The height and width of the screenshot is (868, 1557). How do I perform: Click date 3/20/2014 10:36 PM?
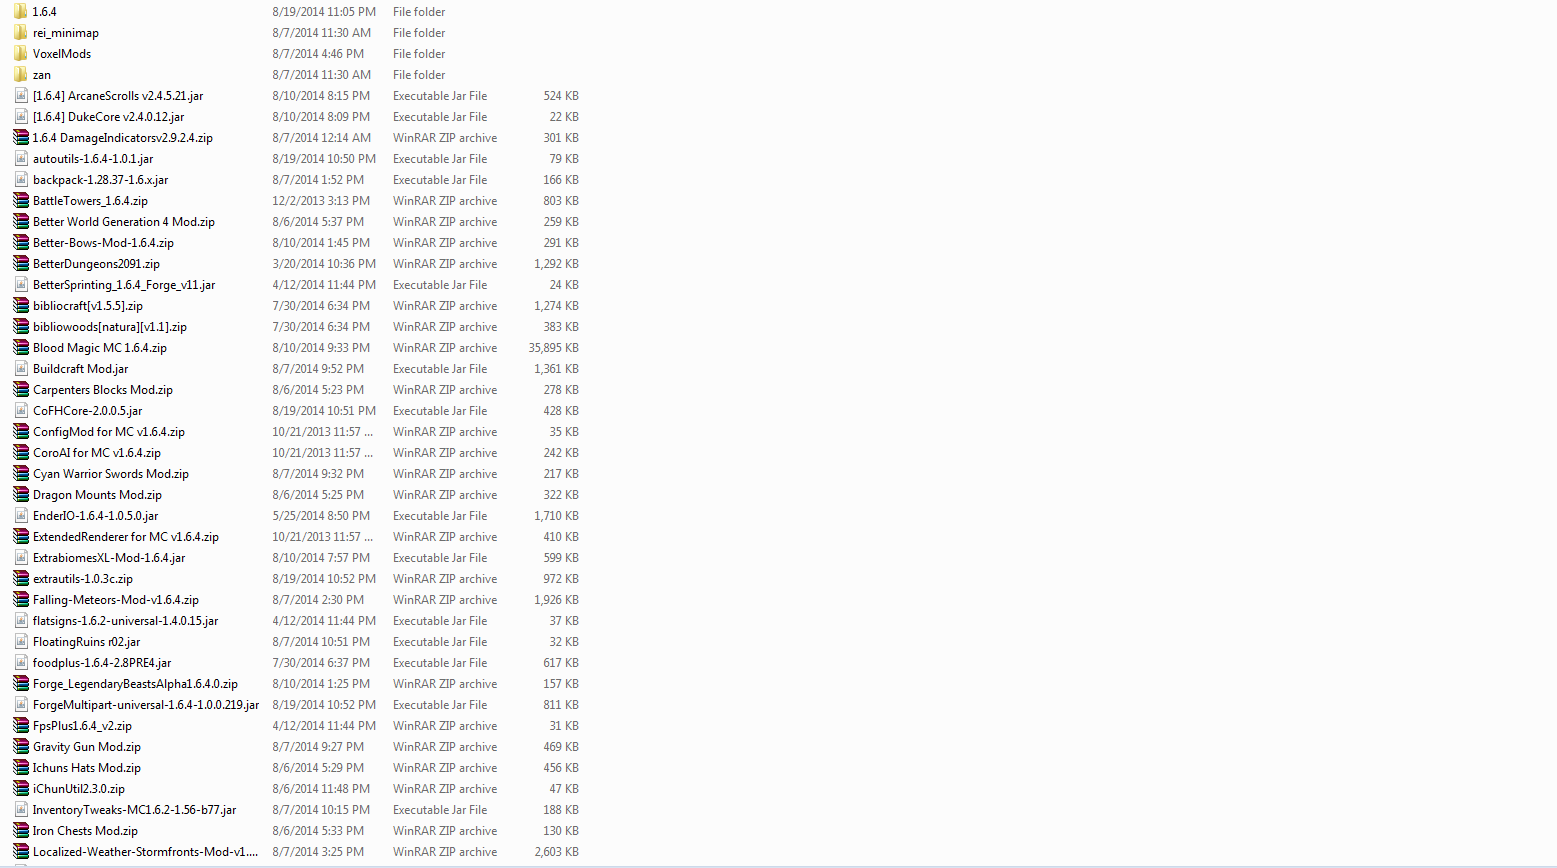click(324, 264)
